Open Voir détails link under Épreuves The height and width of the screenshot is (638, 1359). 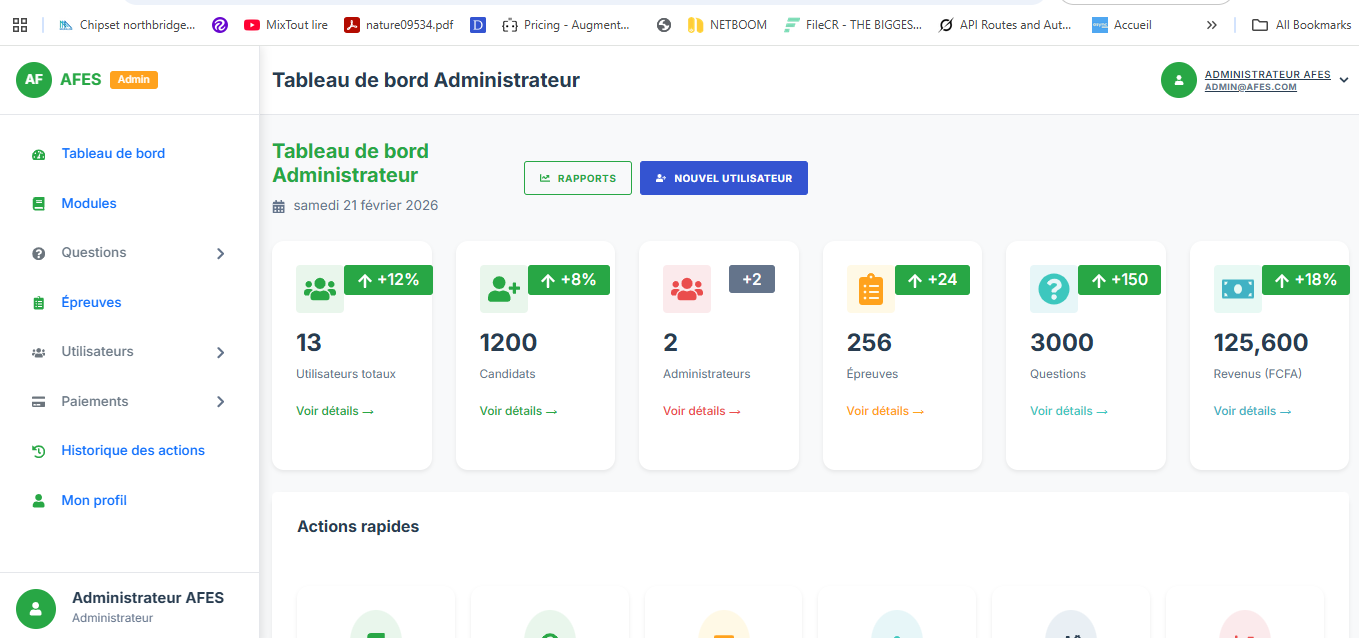point(885,411)
